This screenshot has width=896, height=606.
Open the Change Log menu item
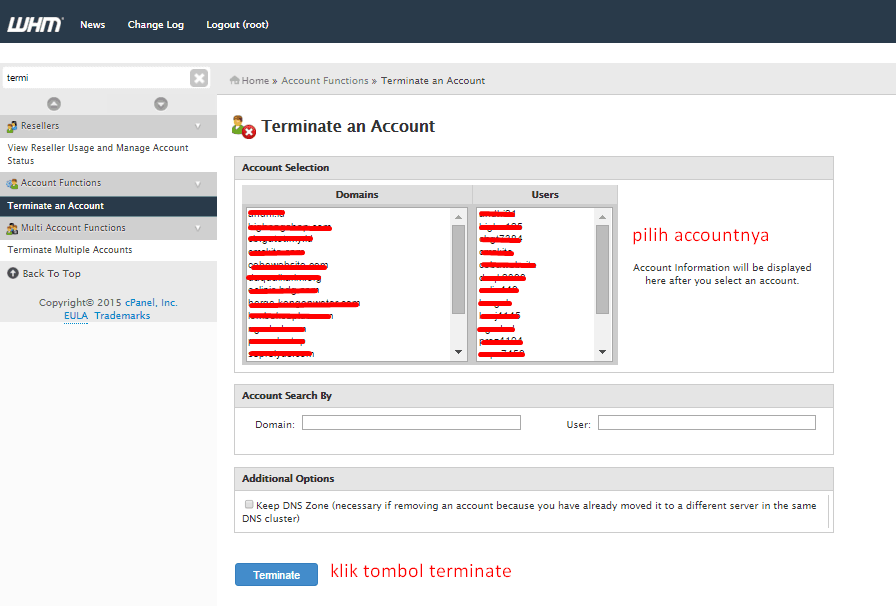click(x=155, y=25)
